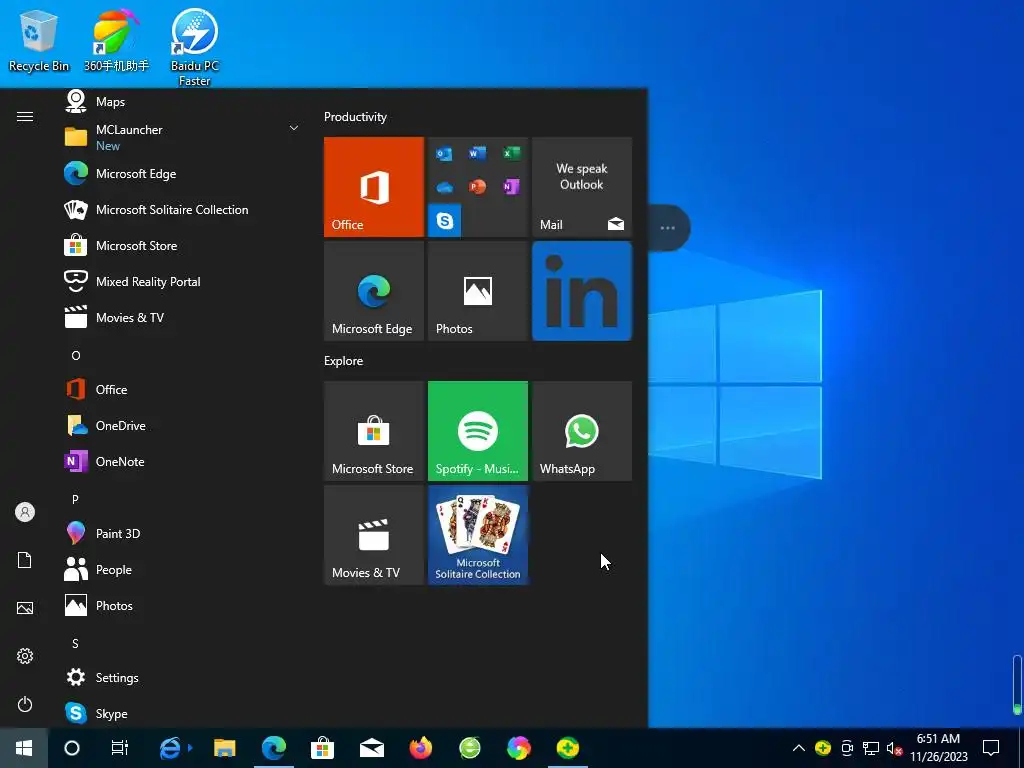The width and height of the screenshot is (1024, 768).
Task: Open the WhatsApp tile
Action: point(582,431)
